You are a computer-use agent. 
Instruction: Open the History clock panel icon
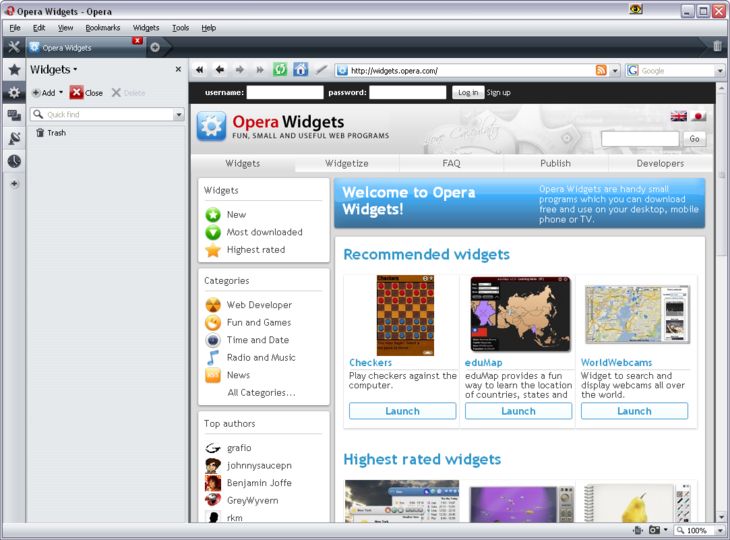tap(14, 161)
